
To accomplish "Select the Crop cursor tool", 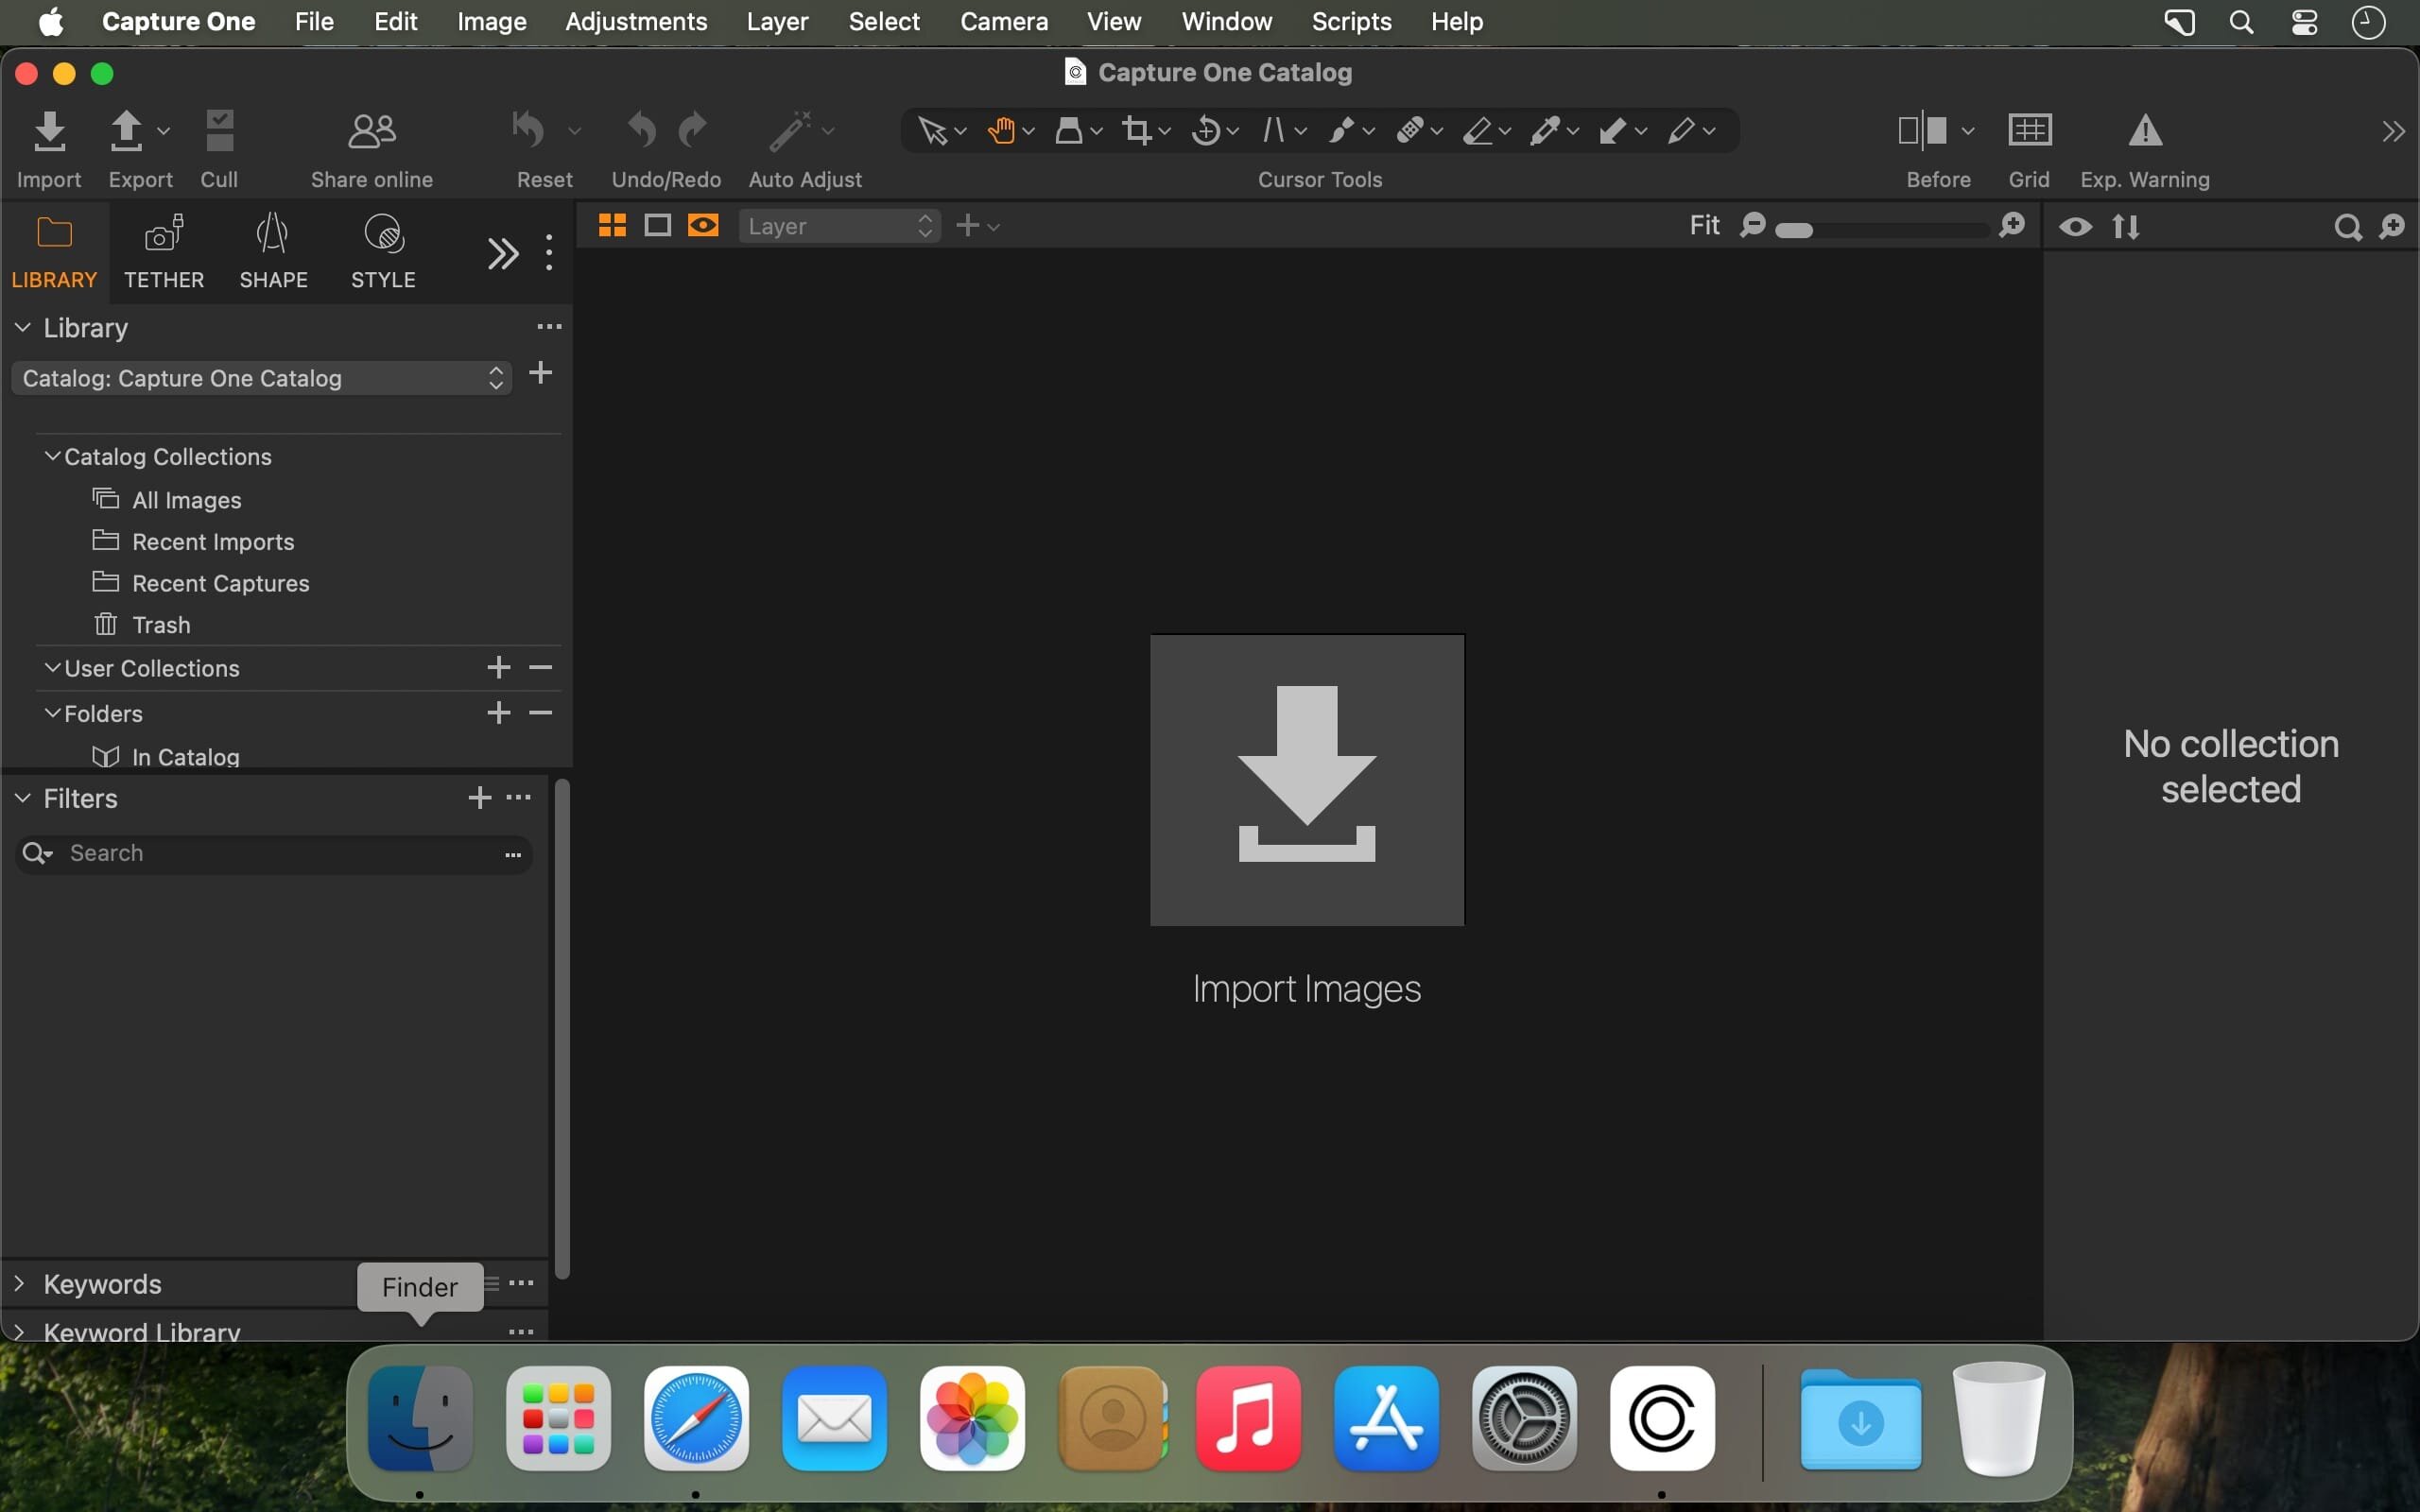I will [1136, 131].
